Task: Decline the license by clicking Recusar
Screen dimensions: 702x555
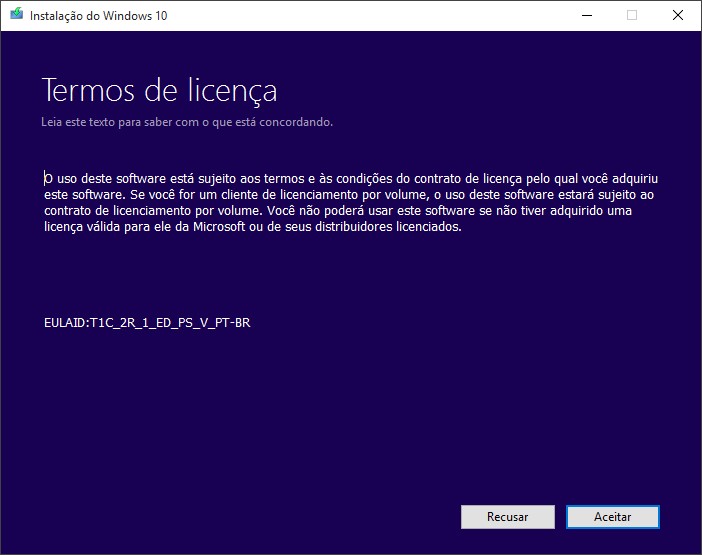Action: pyautogui.click(x=508, y=517)
